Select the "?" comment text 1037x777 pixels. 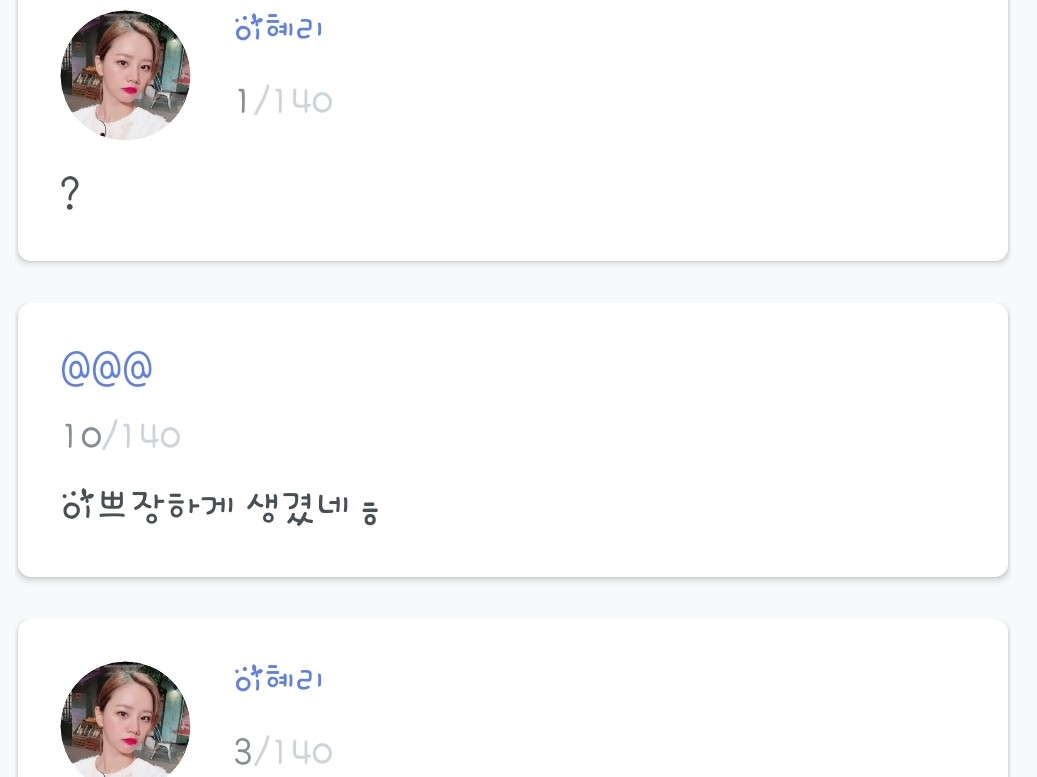click(70, 193)
